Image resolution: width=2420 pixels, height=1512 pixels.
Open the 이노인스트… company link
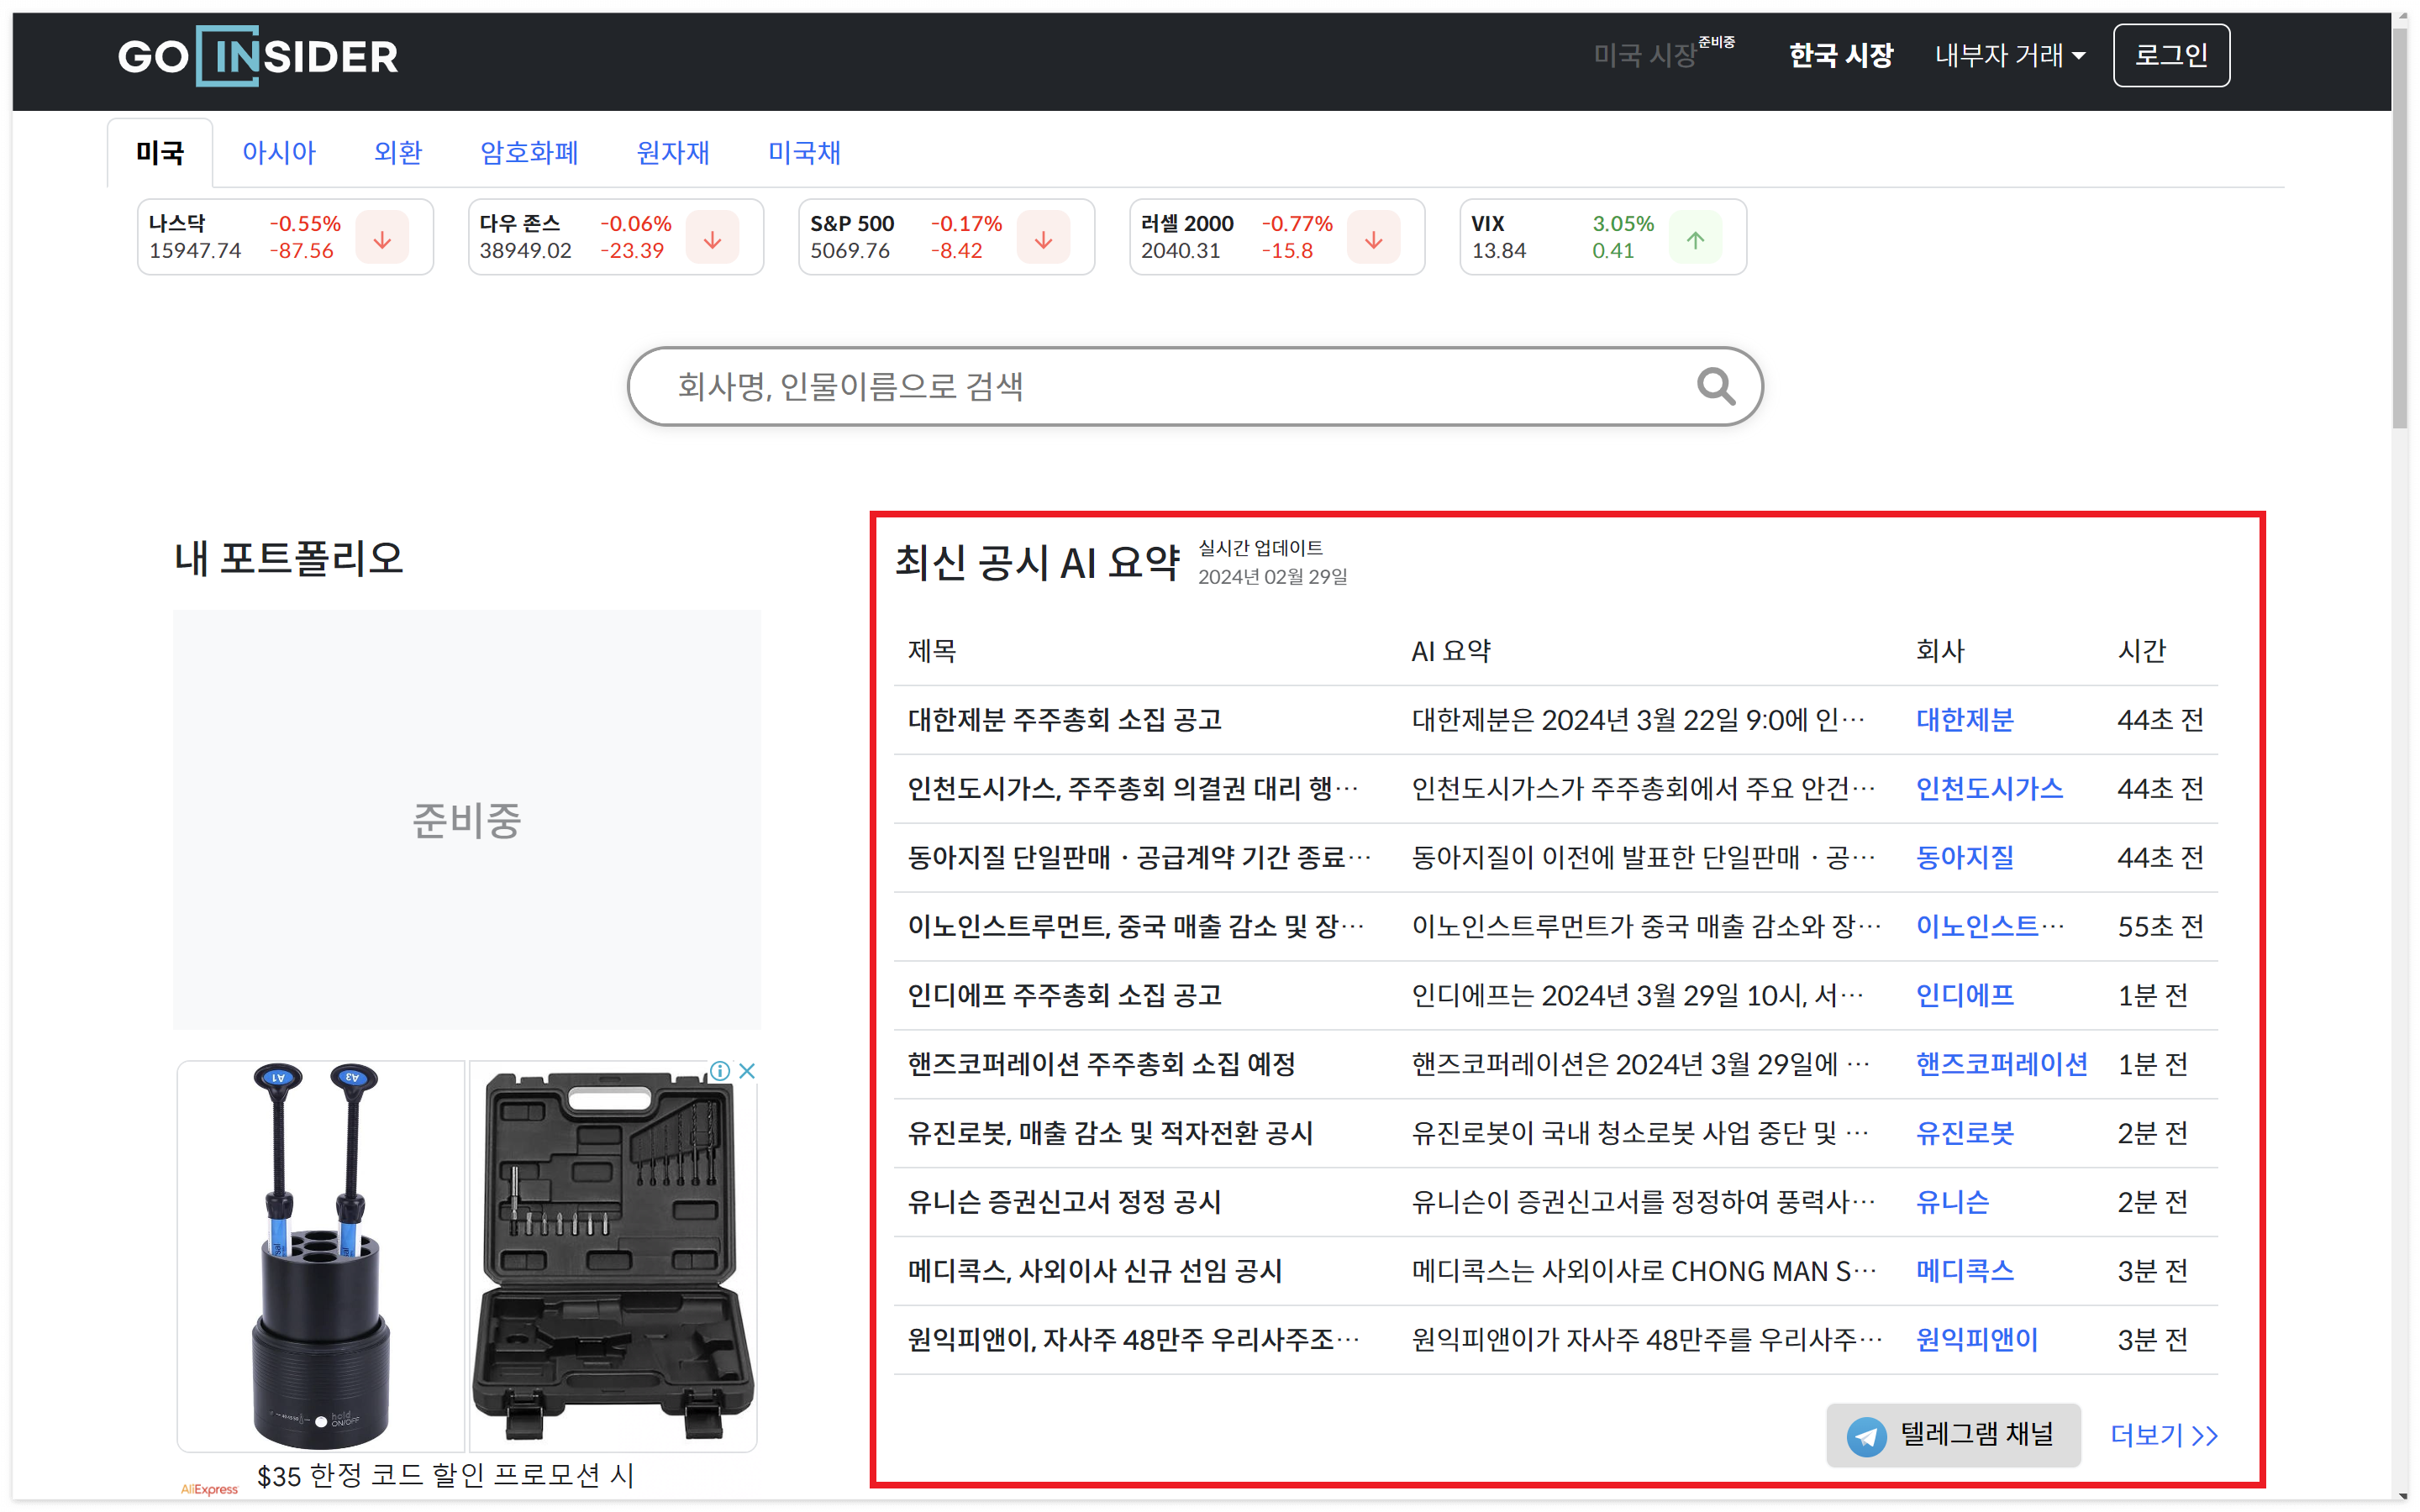click(x=1990, y=927)
